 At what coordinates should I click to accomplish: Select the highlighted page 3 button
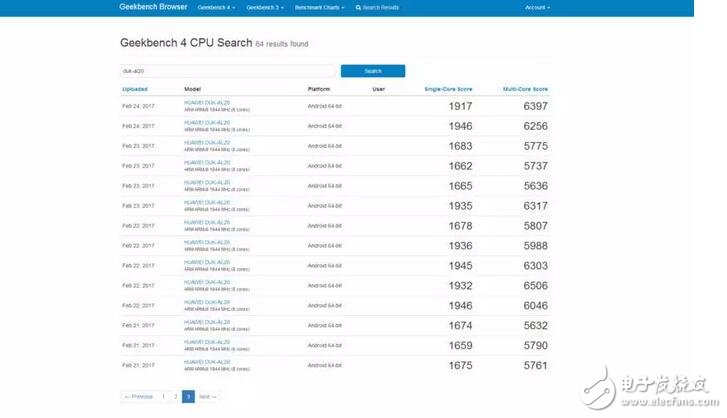pyautogui.click(x=188, y=396)
